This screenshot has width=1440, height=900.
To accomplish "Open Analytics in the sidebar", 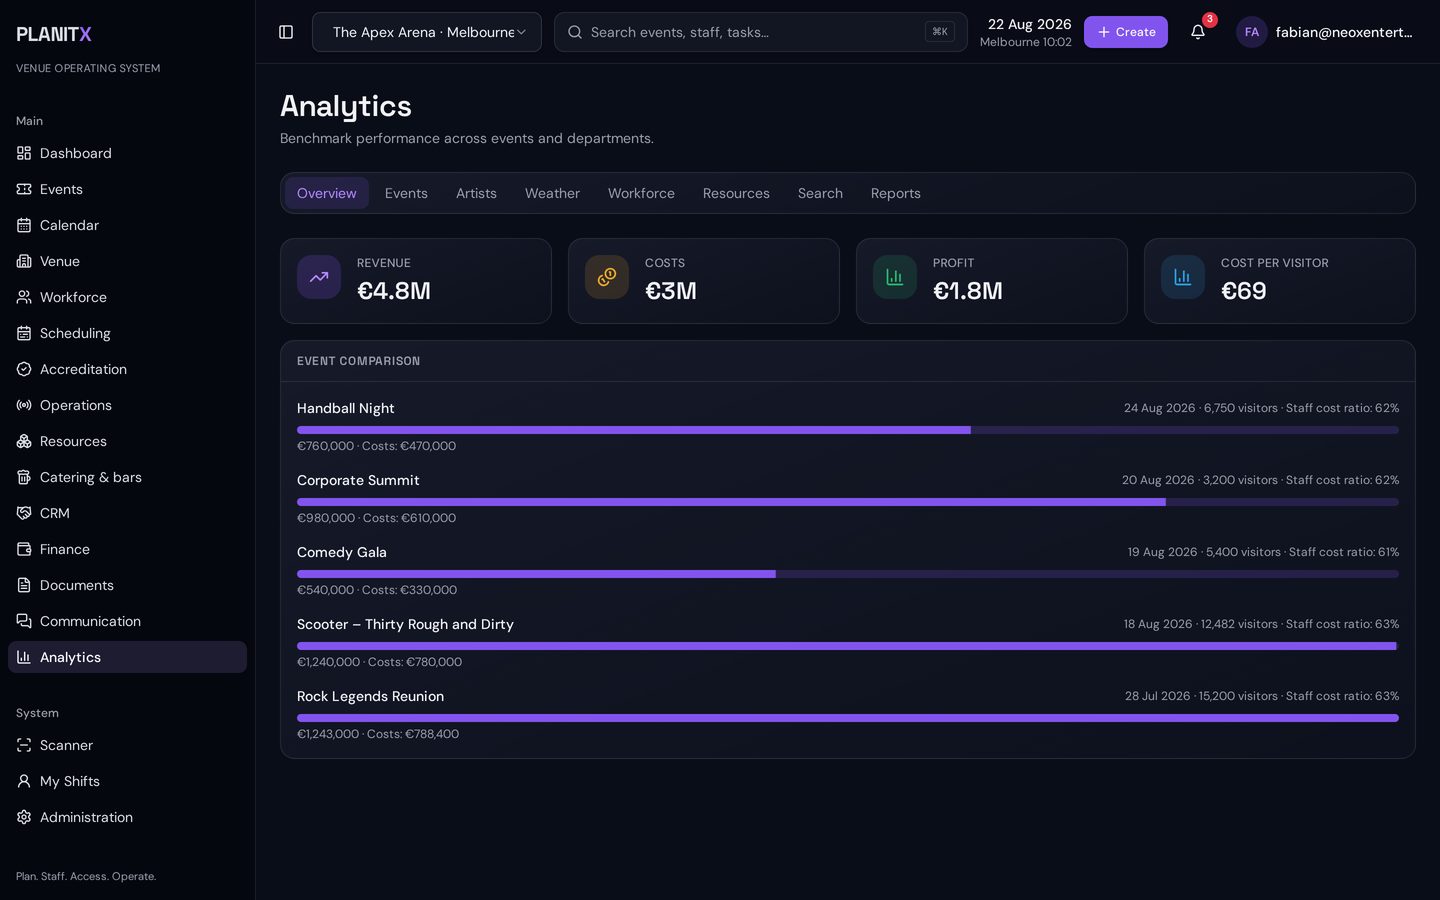I will pyautogui.click(x=127, y=657).
